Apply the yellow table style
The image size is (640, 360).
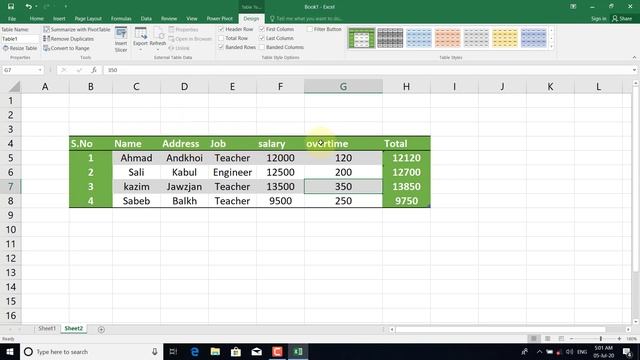tap(505, 38)
